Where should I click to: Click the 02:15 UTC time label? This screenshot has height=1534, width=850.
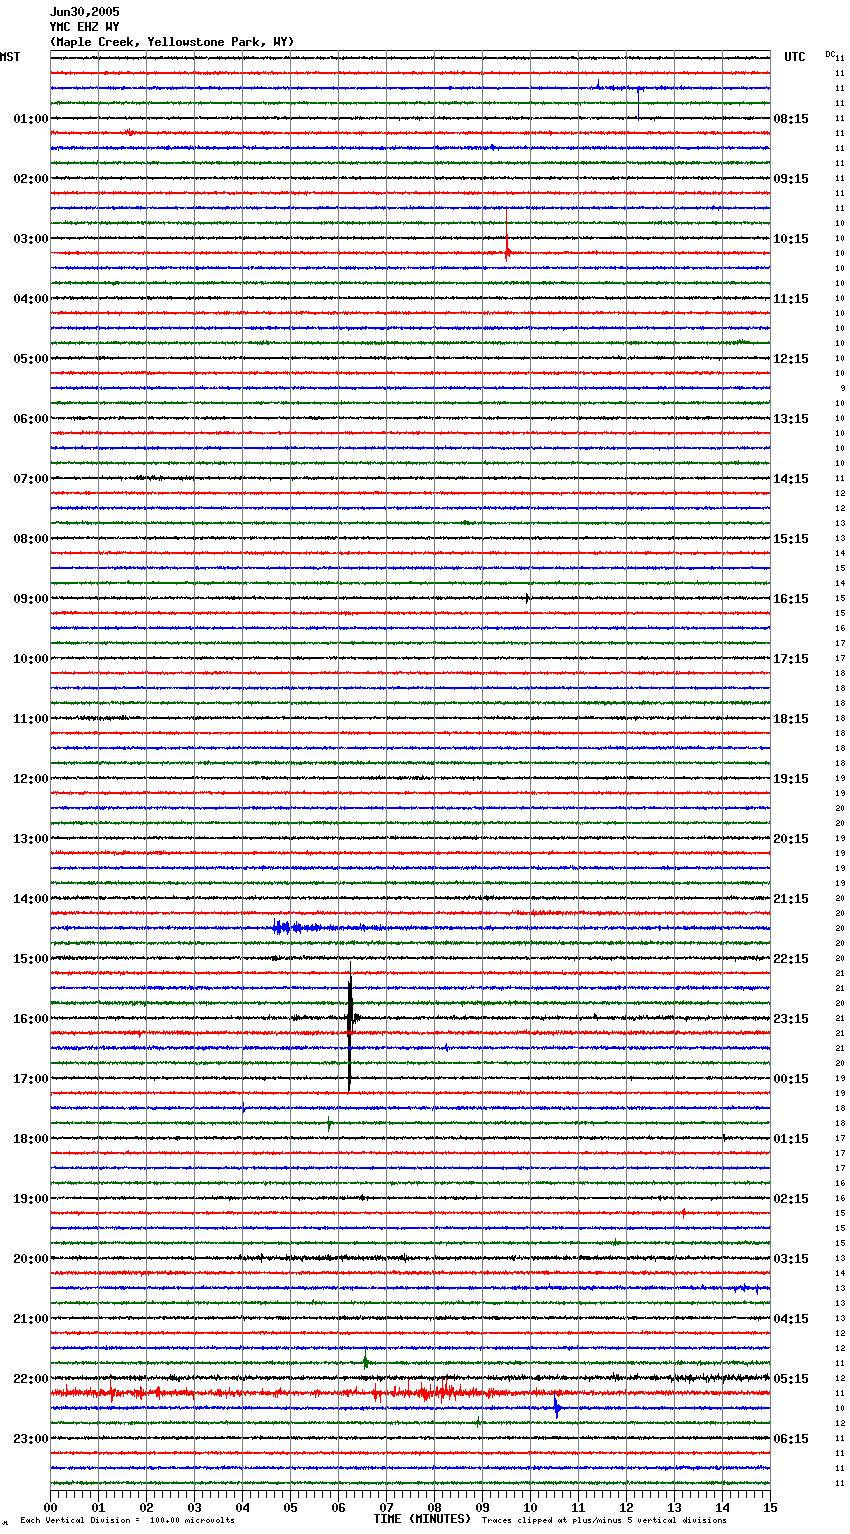coord(791,1199)
